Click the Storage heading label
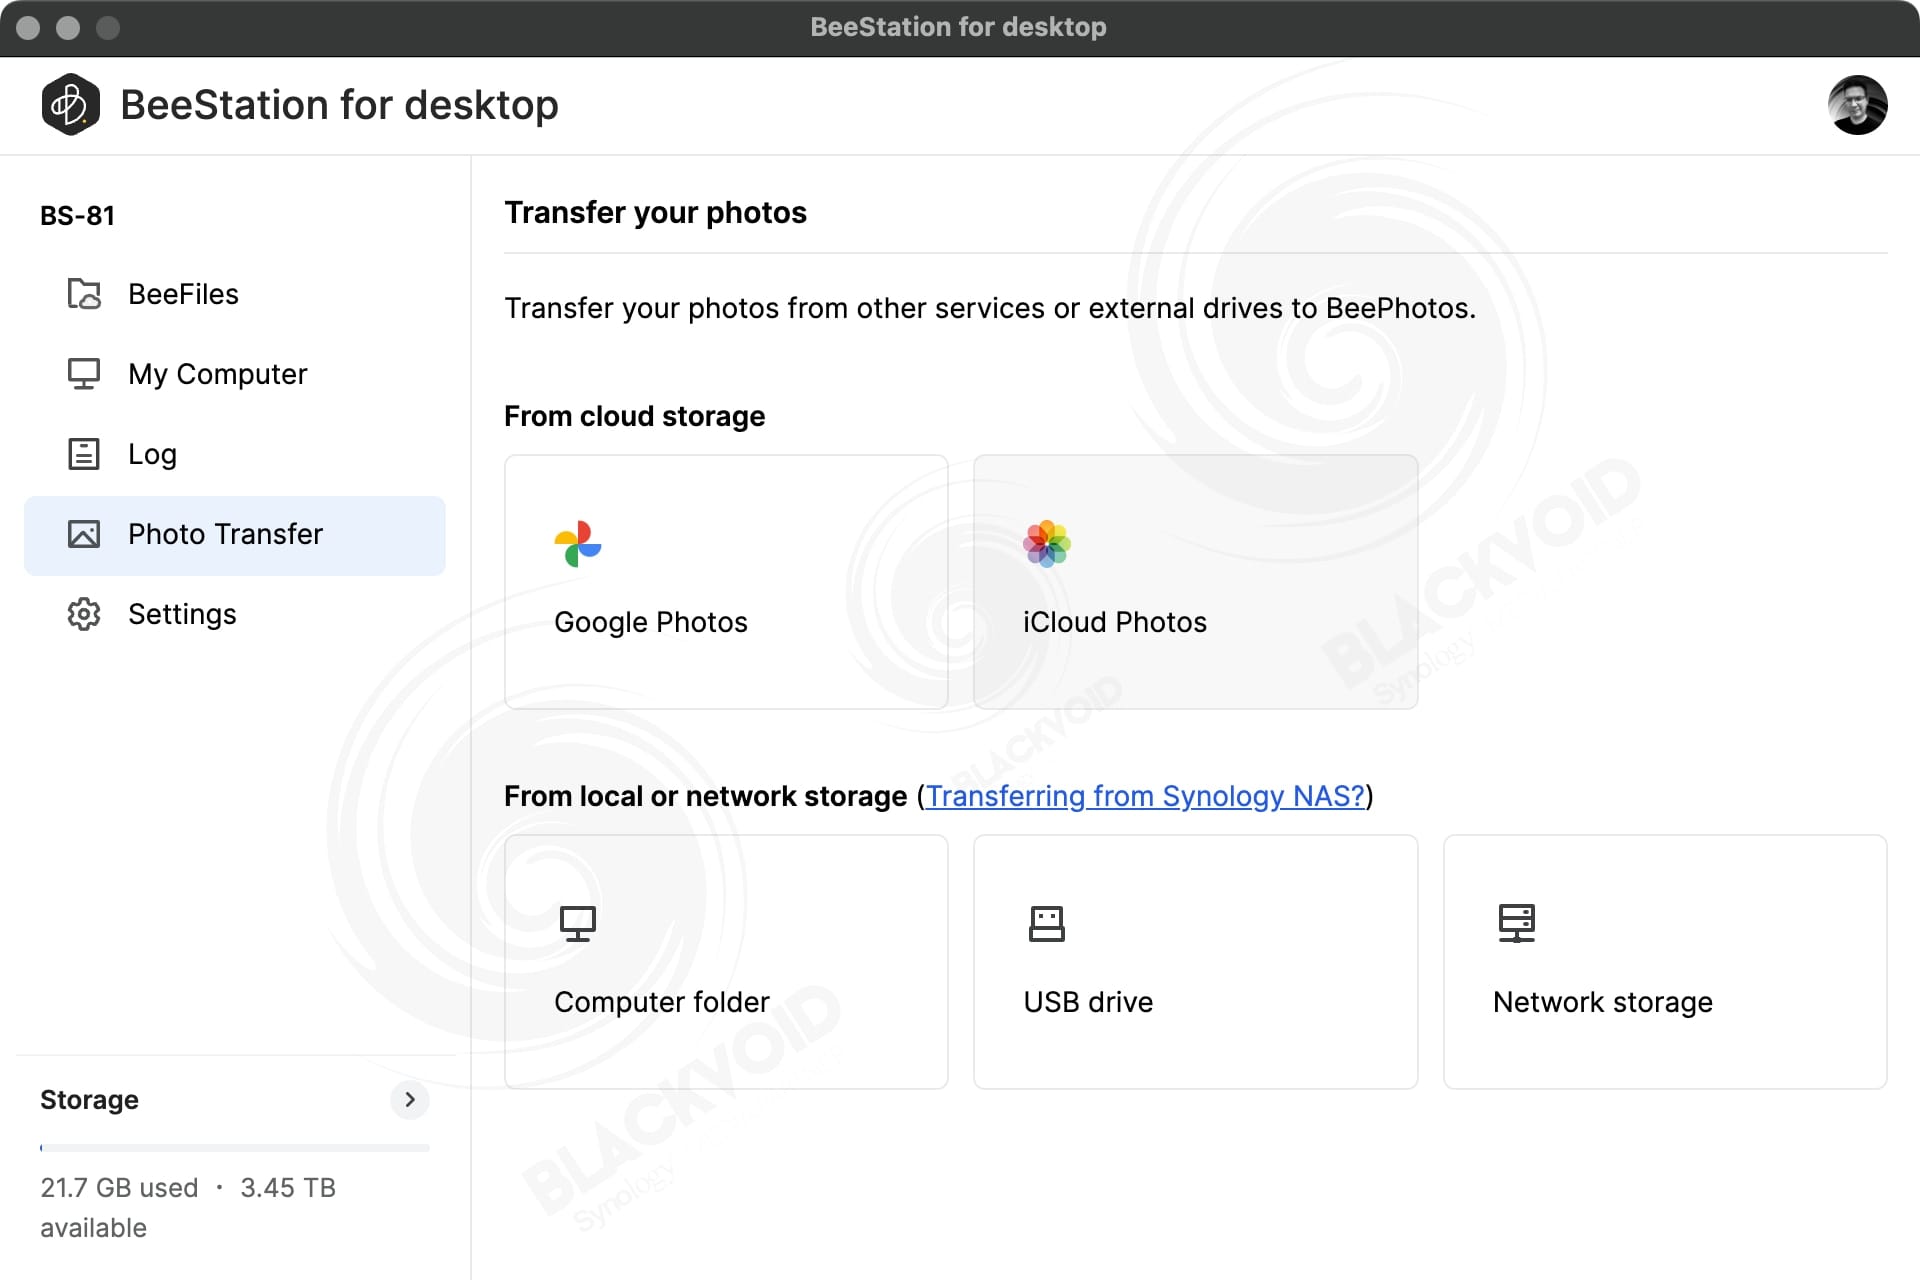 click(x=89, y=1100)
